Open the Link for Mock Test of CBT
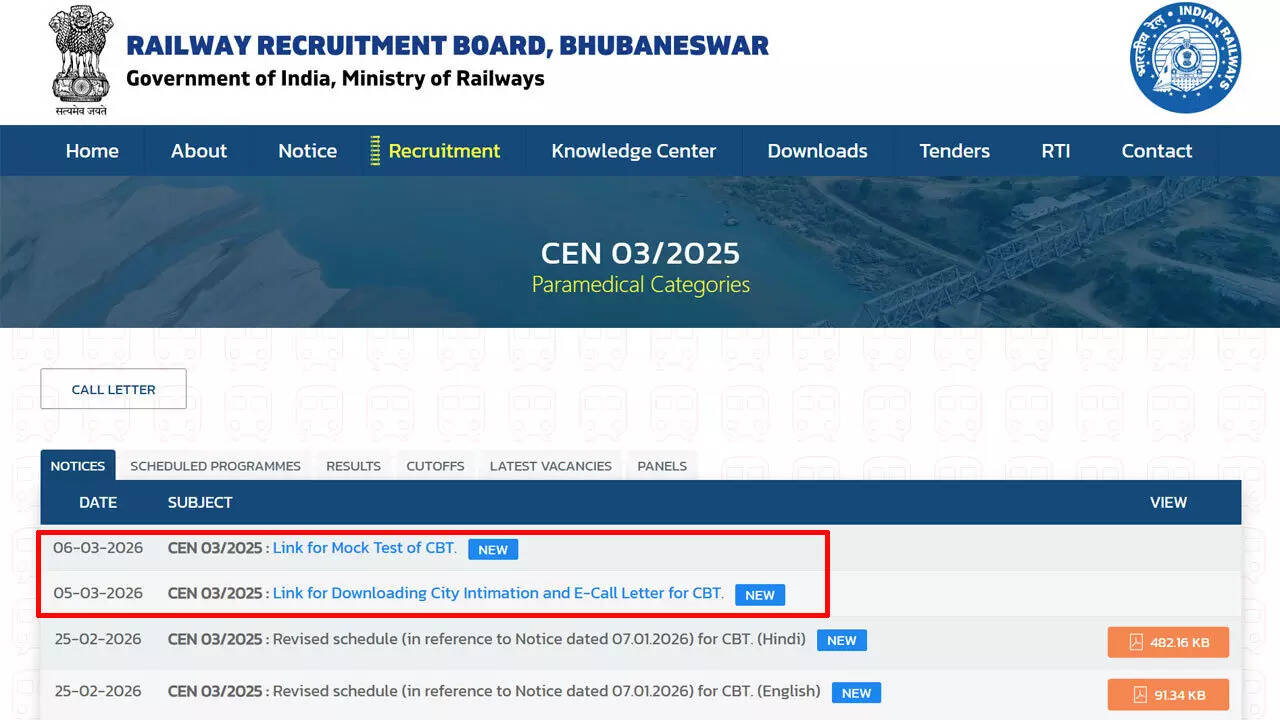Viewport: 1280px width, 720px height. [x=364, y=548]
